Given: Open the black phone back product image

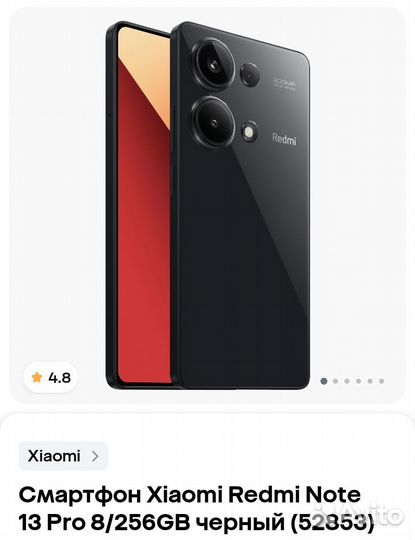Looking at the screenshot, I should (x=243, y=207).
